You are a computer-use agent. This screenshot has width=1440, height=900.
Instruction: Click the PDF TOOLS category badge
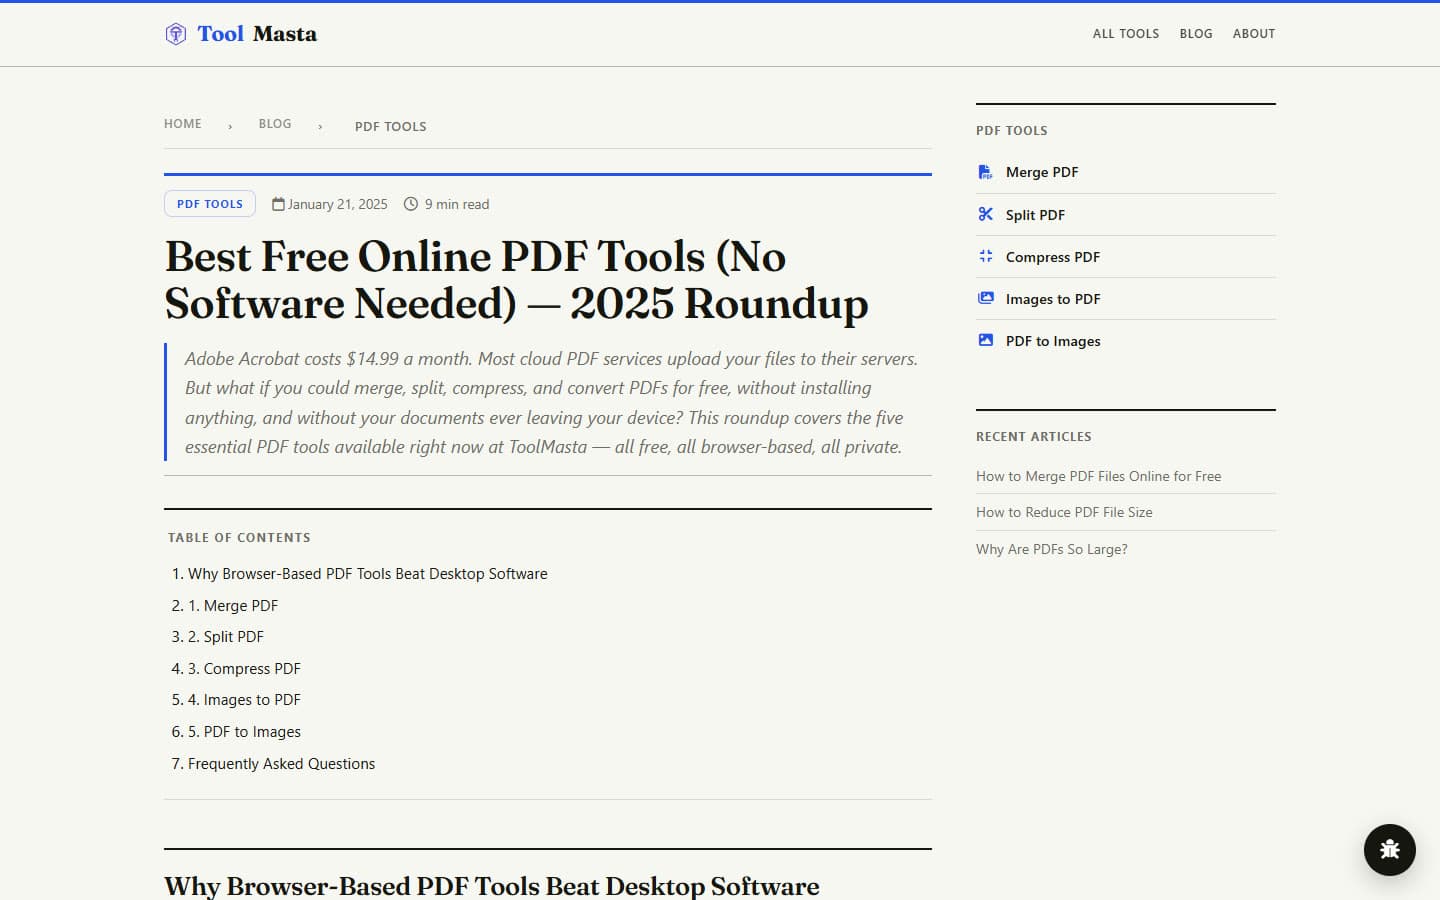[x=210, y=204]
